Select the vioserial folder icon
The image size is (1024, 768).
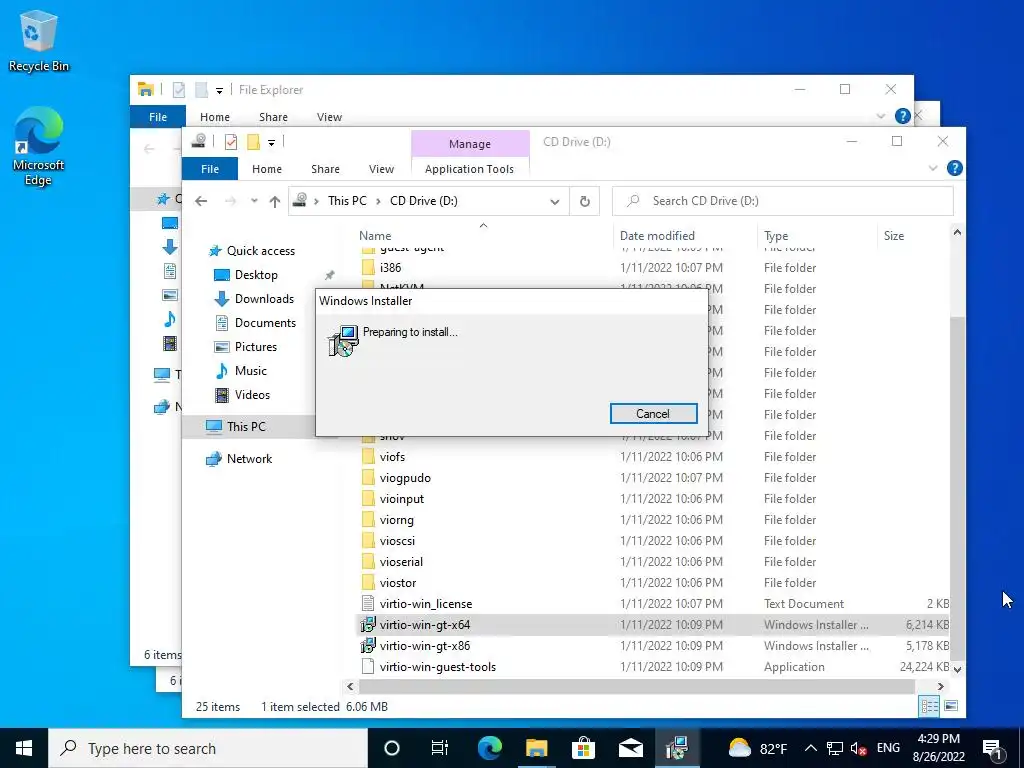point(368,562)
